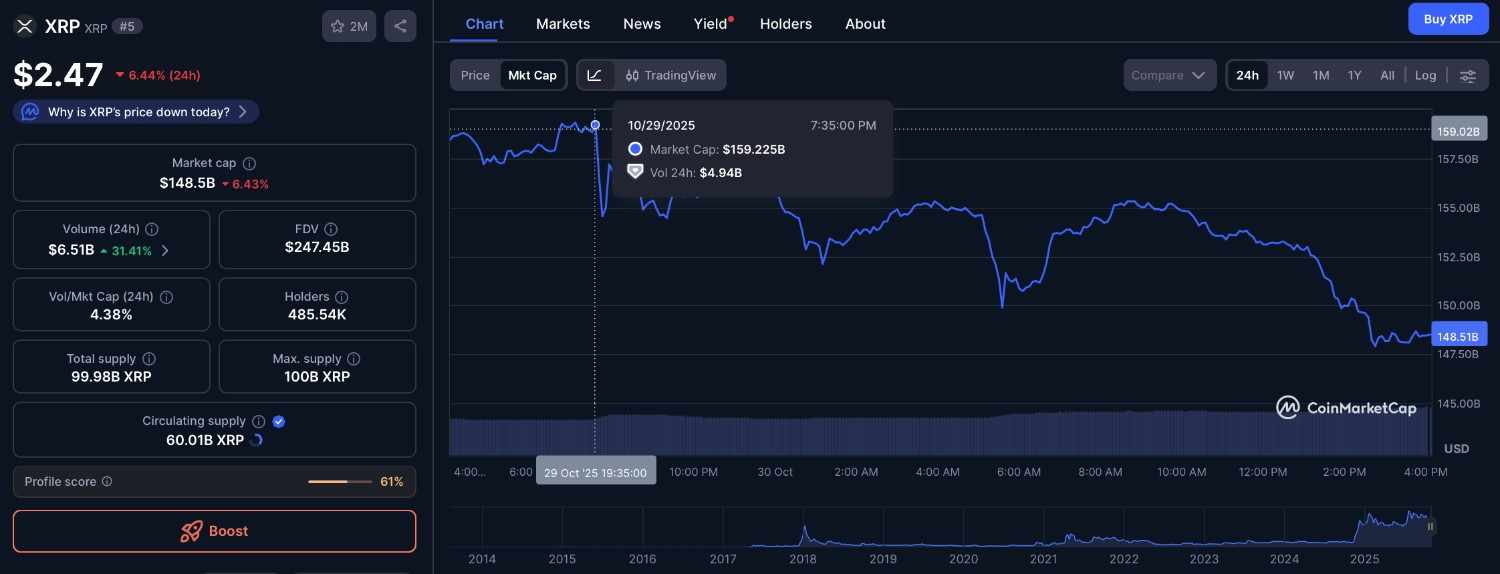Switch to TradingView chart mode
Screen dimensions: 1500x574
[x=671, y=75]
